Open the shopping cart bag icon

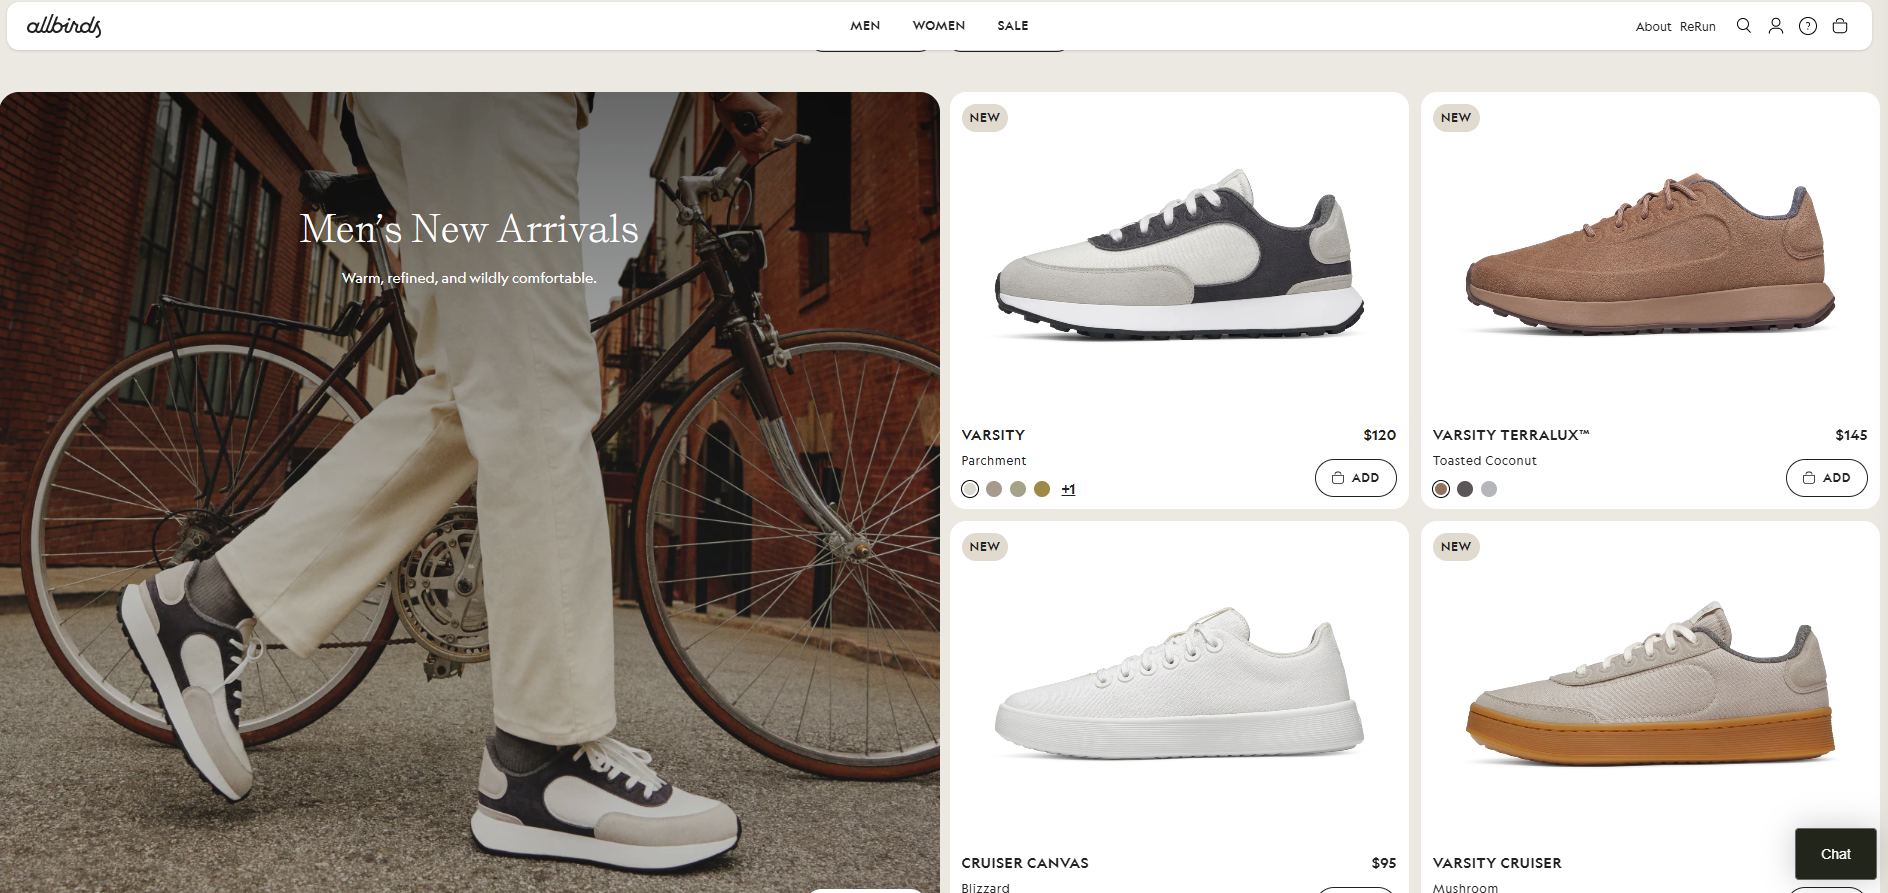pyautogui.click(x=1839, y=26)
